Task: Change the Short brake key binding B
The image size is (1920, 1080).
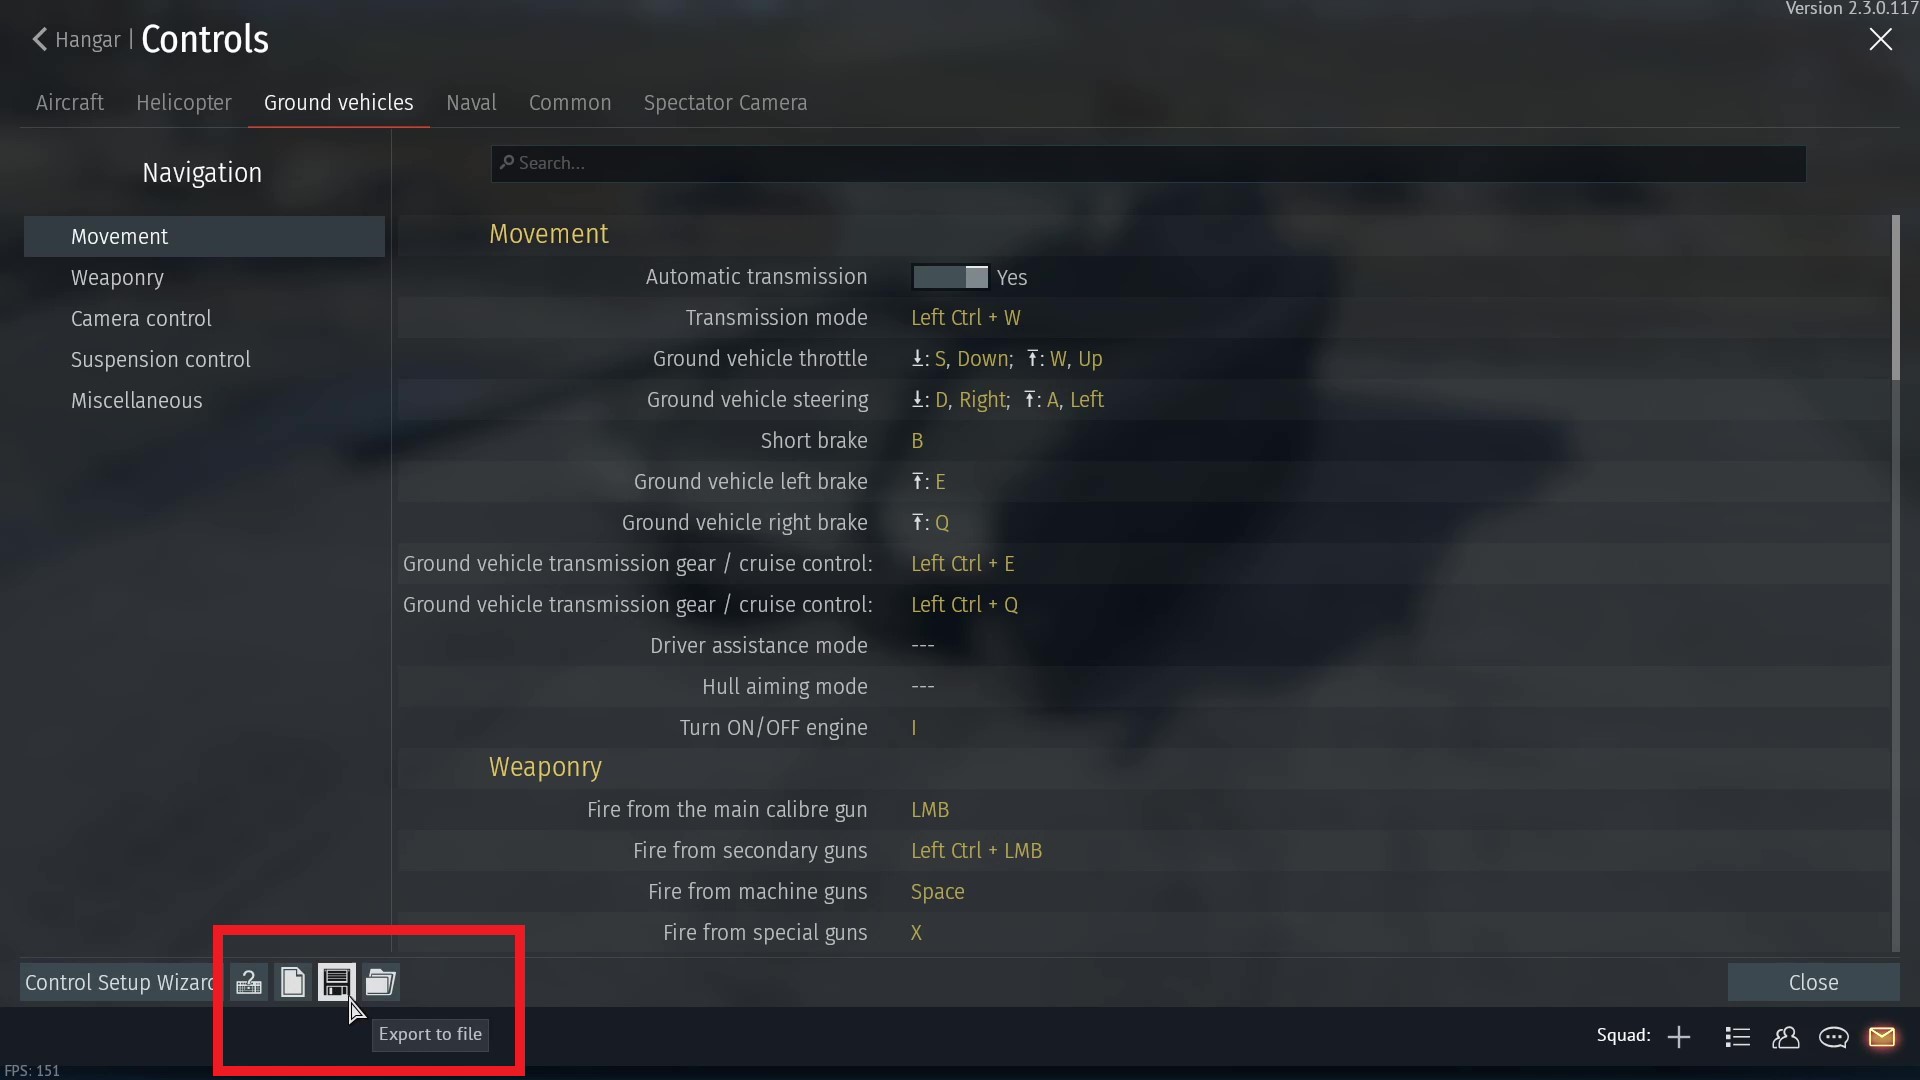Action: pyautogui.click(x=917, y=441)
